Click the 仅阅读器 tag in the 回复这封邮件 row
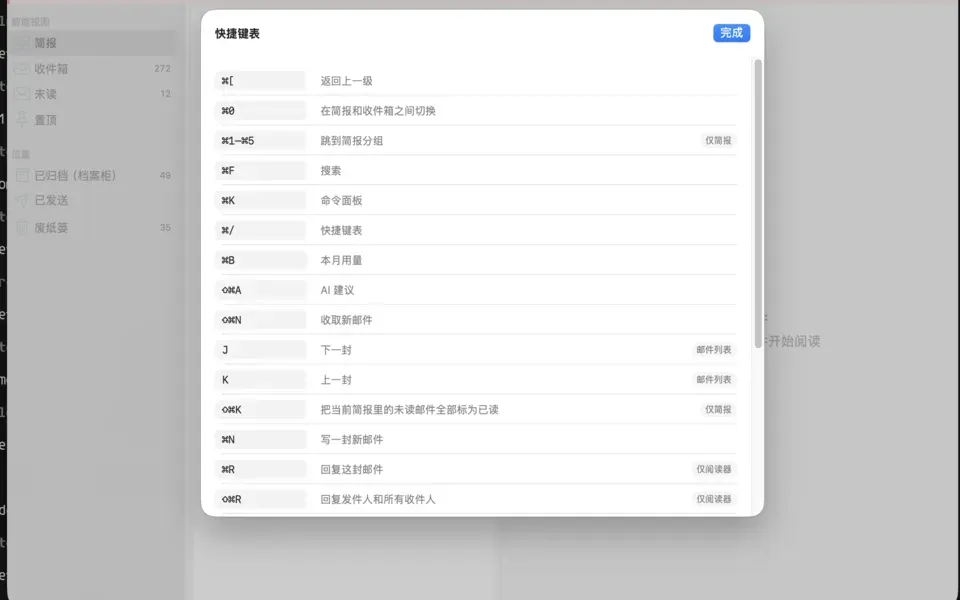 coord(714,470)
